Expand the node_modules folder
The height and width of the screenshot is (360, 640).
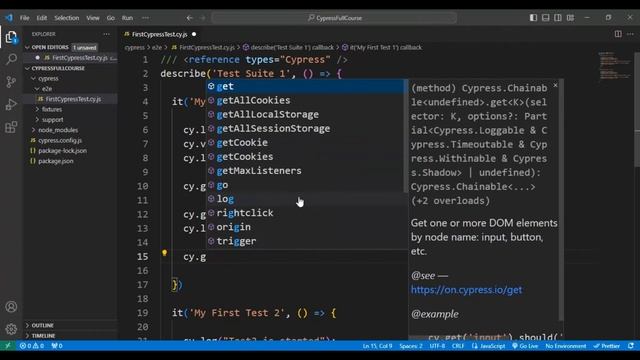[x=58, y=130]
